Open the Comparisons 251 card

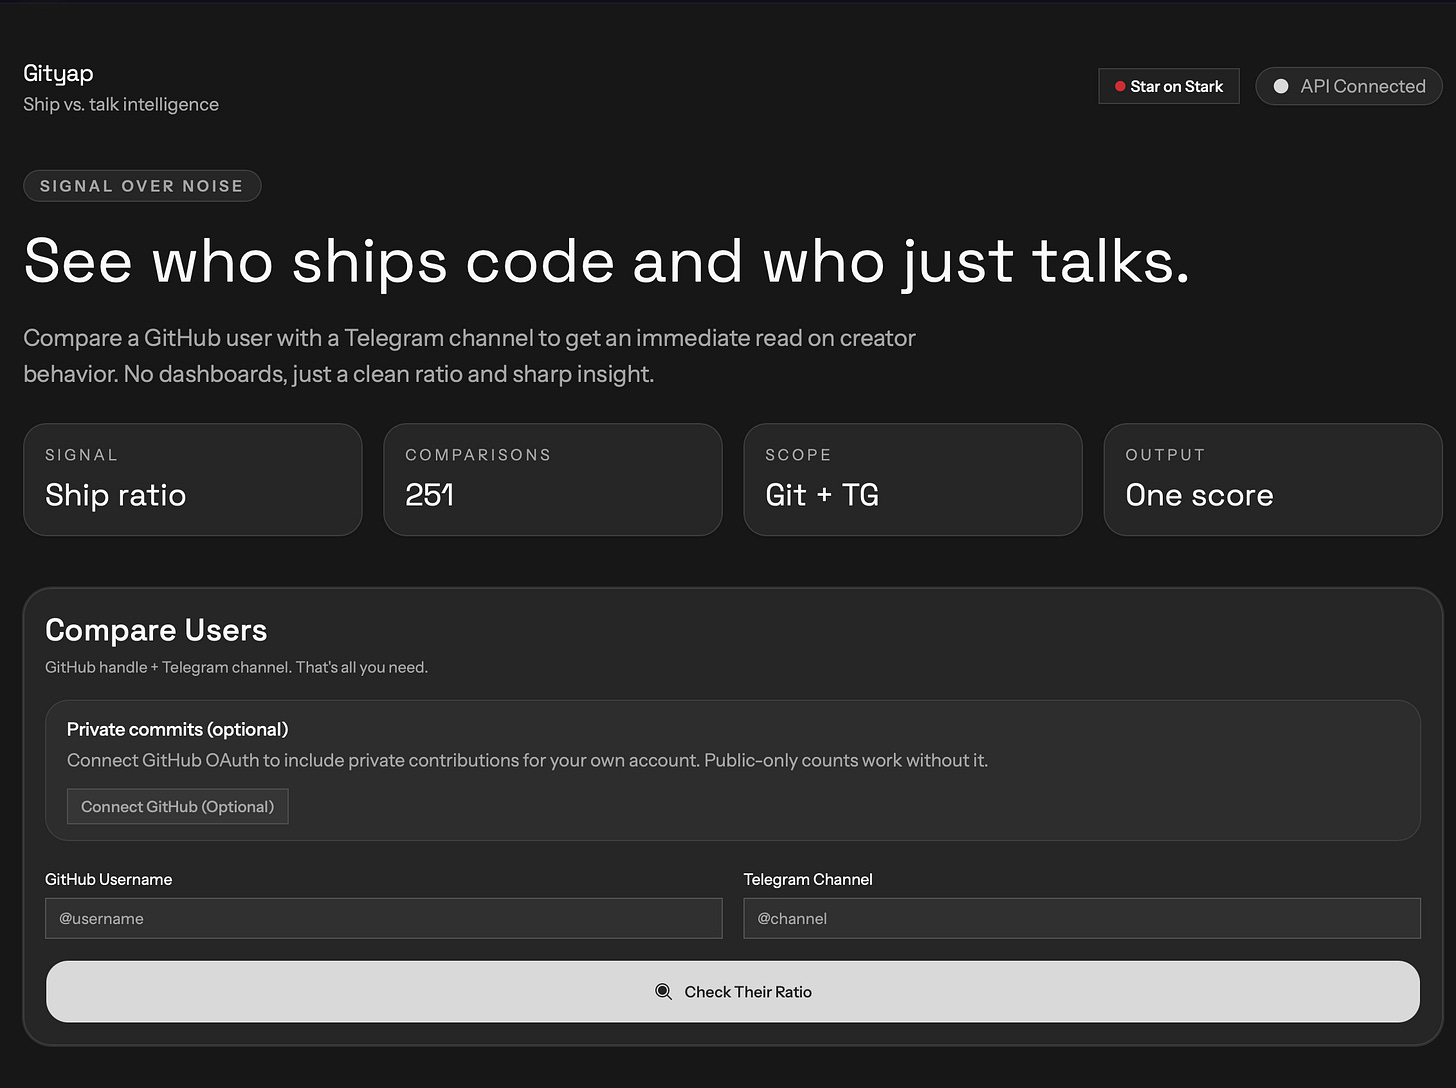pyautogui.click(x=552, y=479)
